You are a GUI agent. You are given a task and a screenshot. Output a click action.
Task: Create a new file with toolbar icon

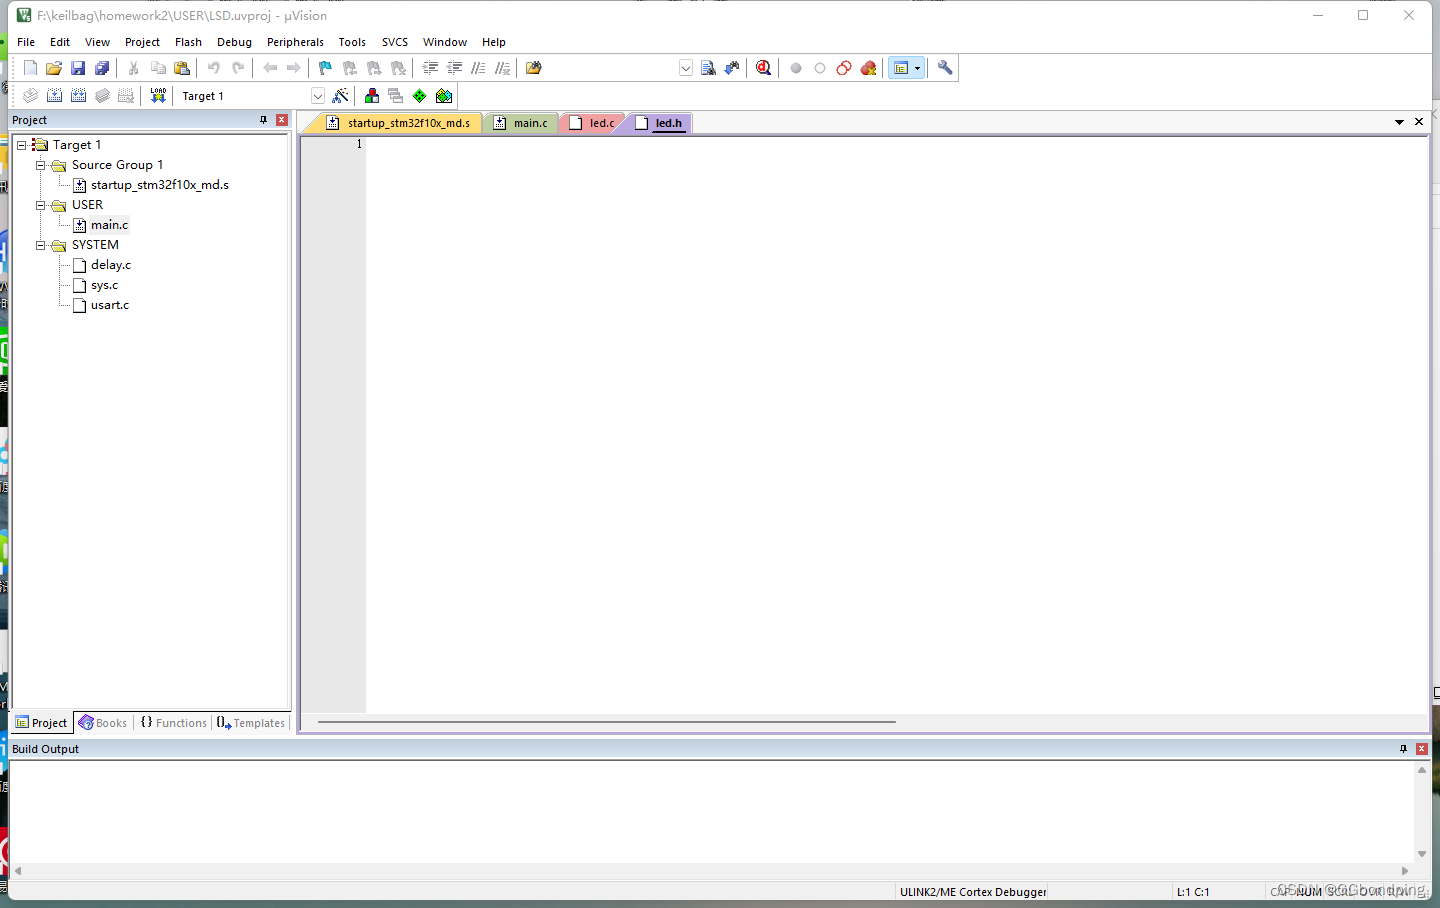click(x=30, y=68)
